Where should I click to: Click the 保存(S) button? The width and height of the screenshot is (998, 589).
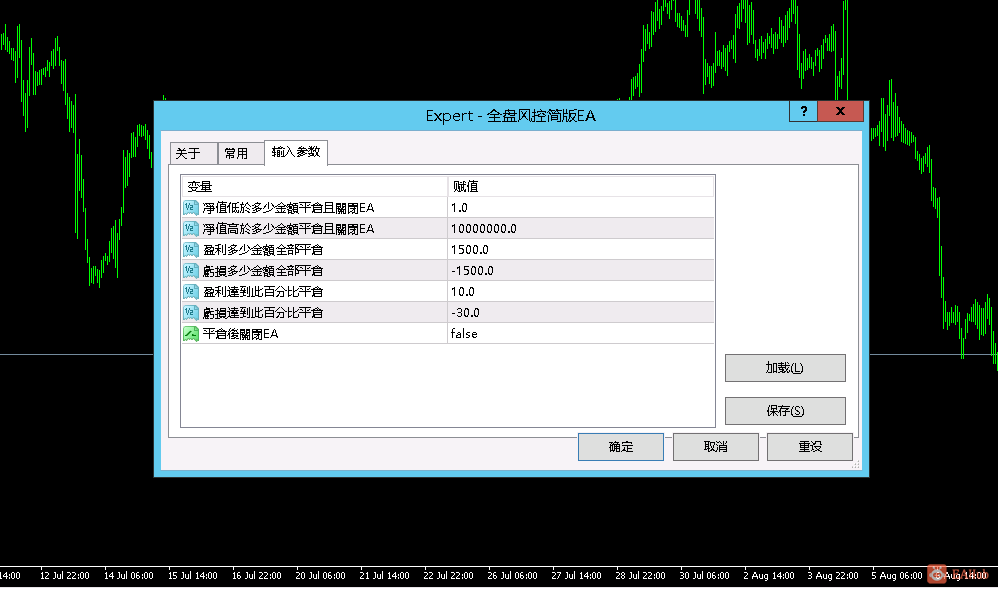[x=785, y=411]
